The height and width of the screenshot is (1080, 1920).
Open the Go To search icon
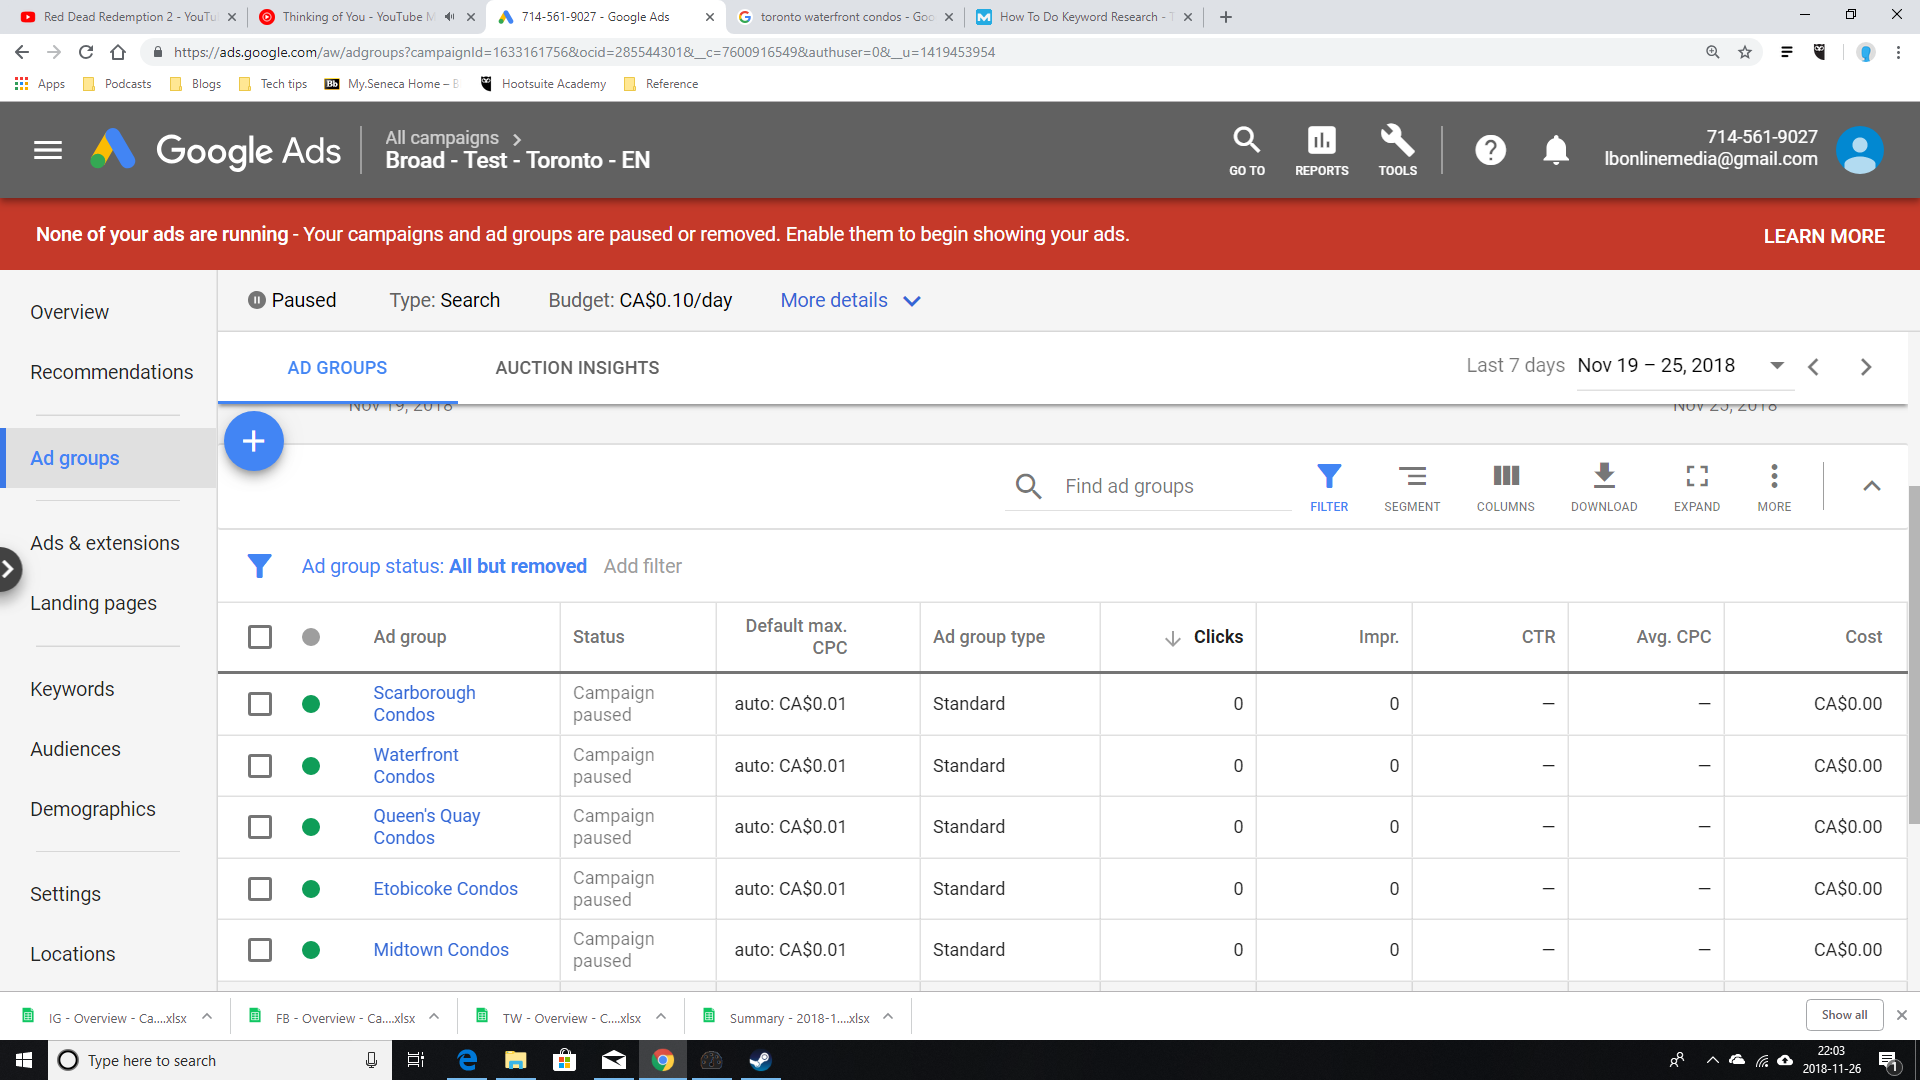click(1246, 150)
